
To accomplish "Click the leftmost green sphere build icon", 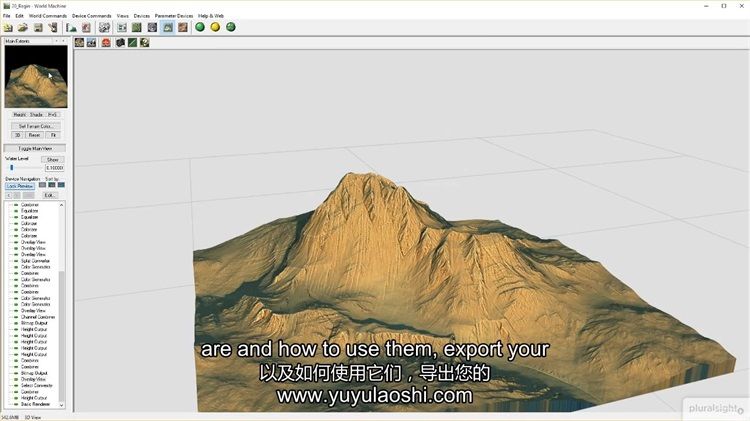I will [x=200, y=28].
